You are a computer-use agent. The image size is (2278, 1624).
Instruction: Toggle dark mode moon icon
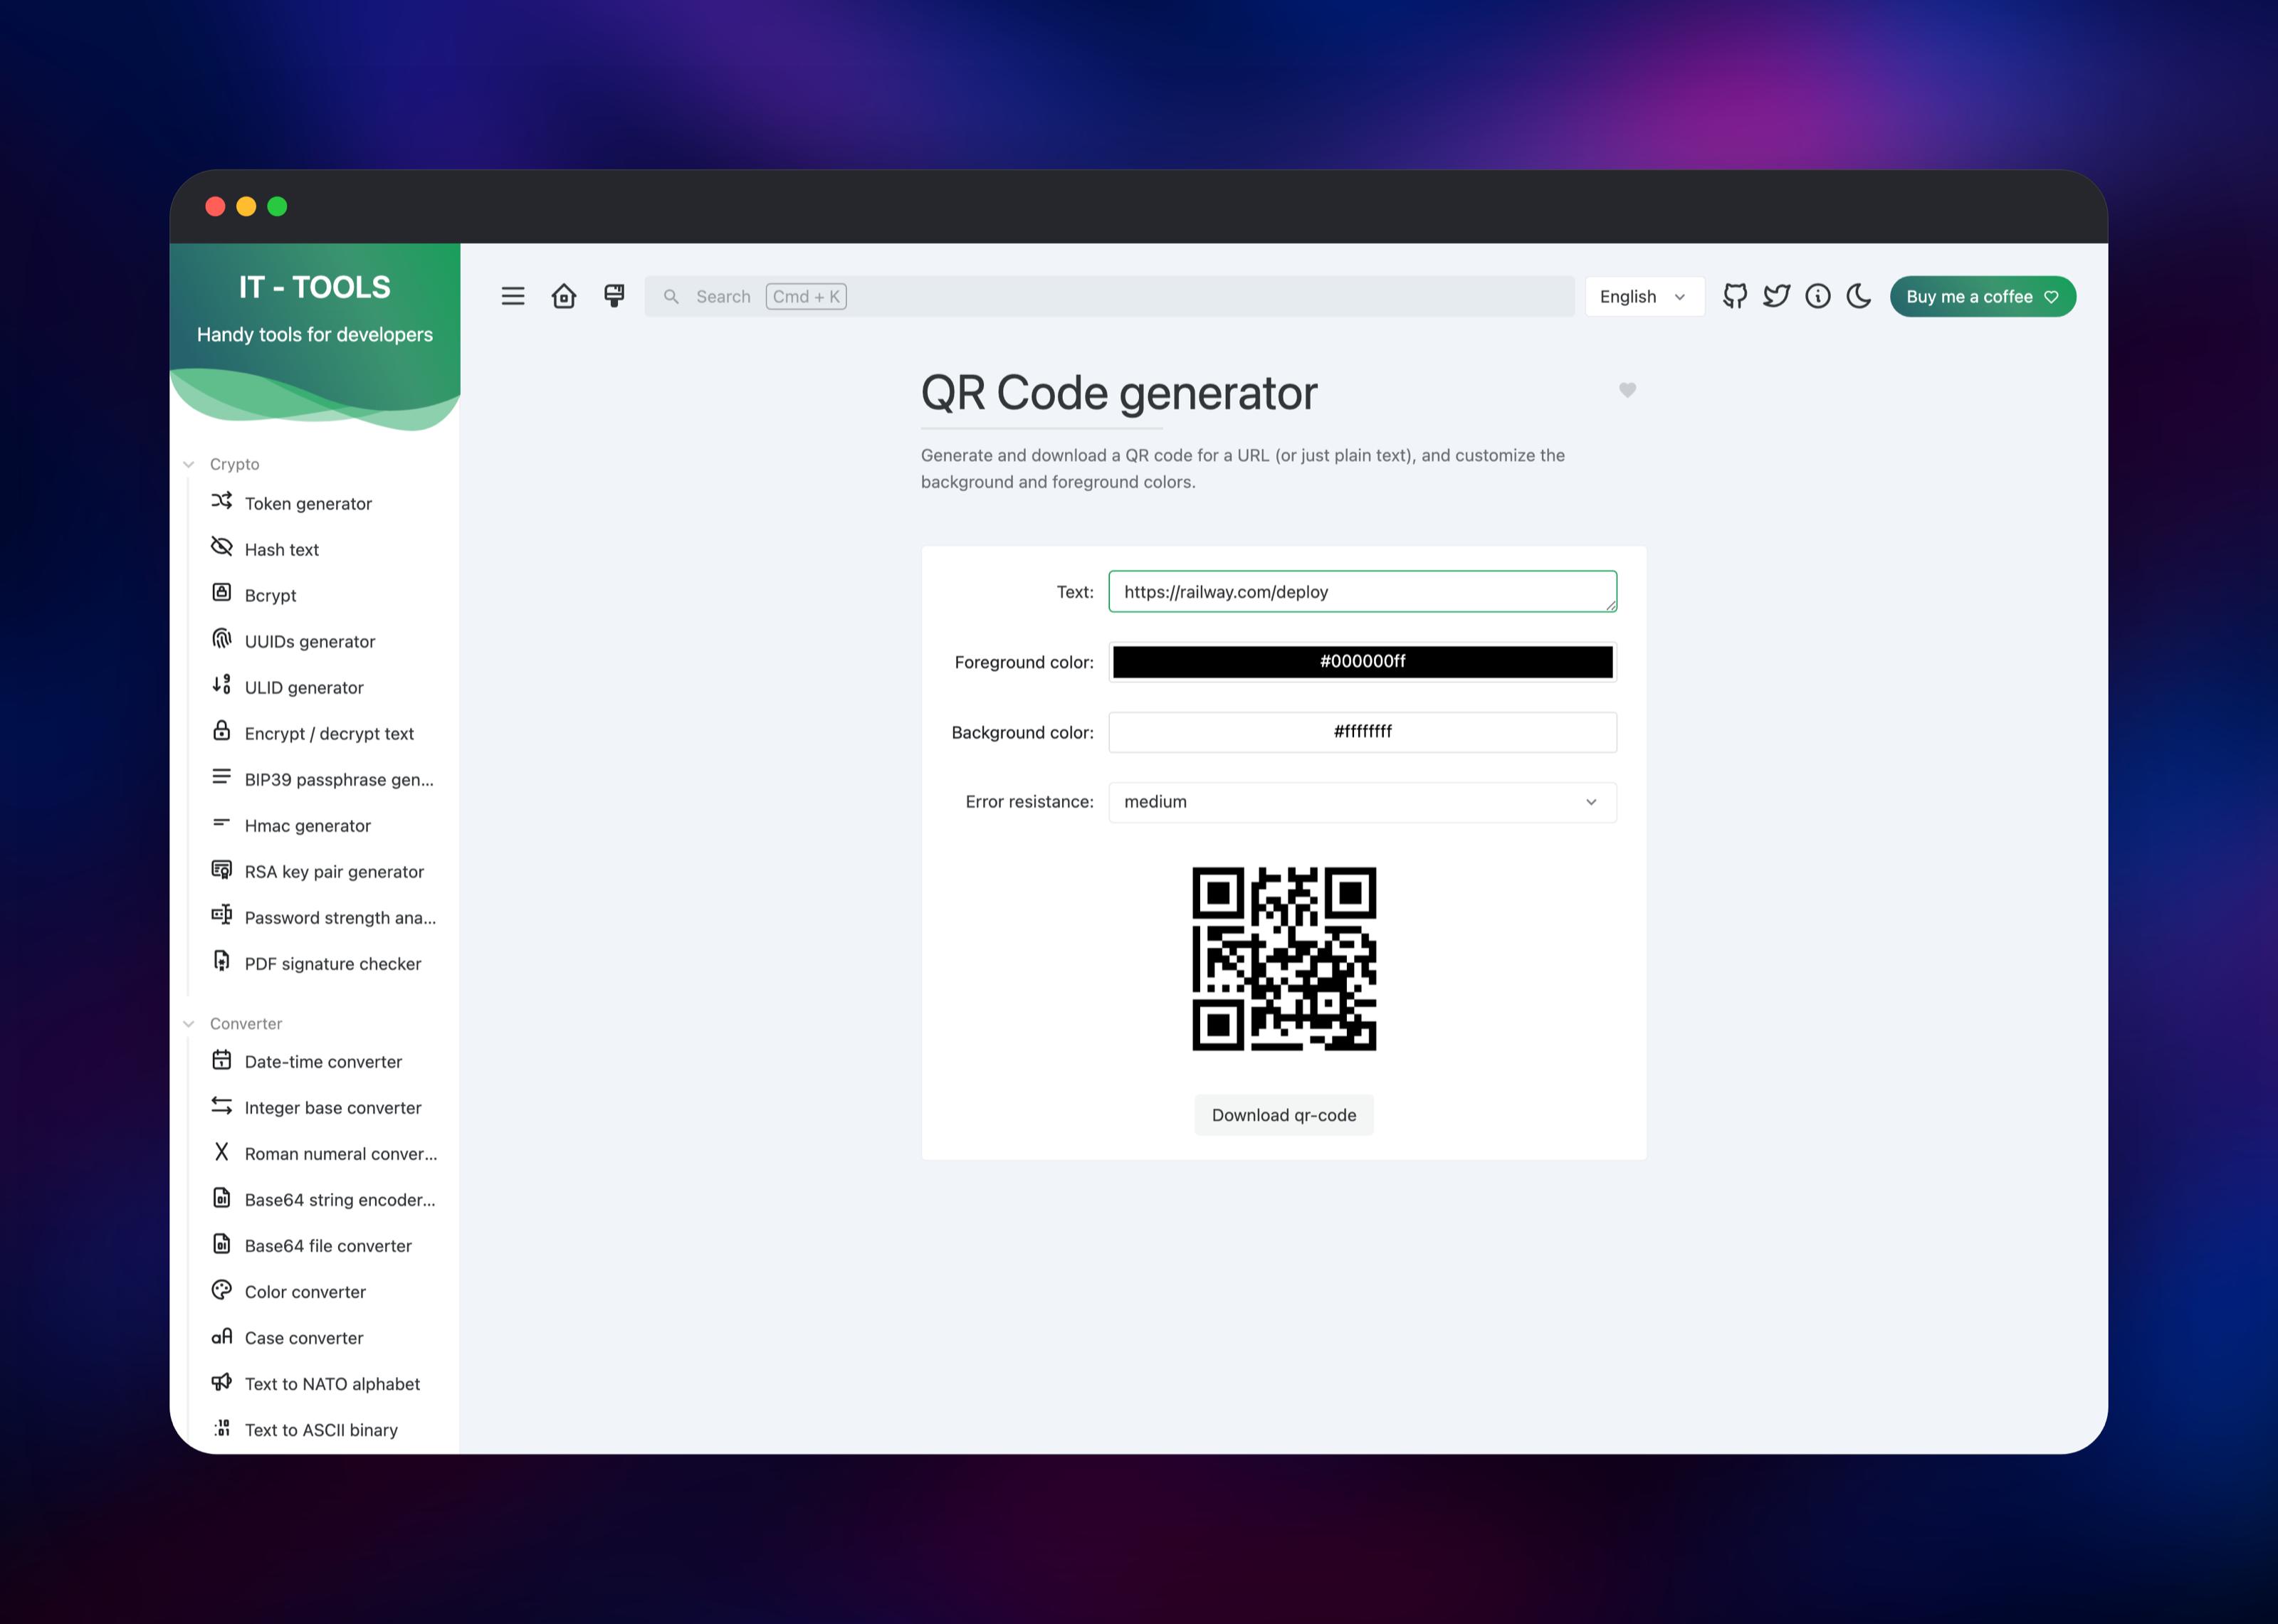tap(1859, 296)
